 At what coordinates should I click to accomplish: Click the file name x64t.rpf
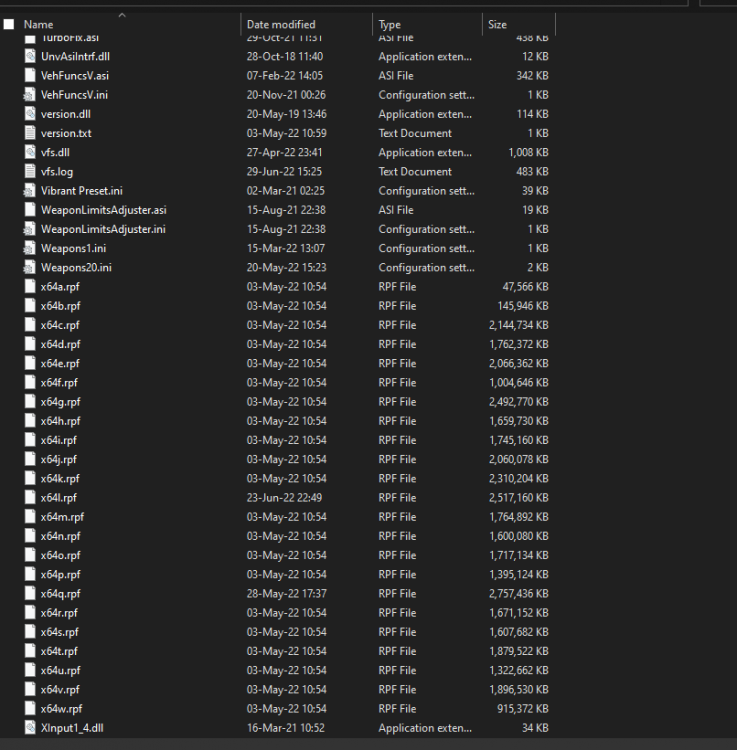(59, 651)
